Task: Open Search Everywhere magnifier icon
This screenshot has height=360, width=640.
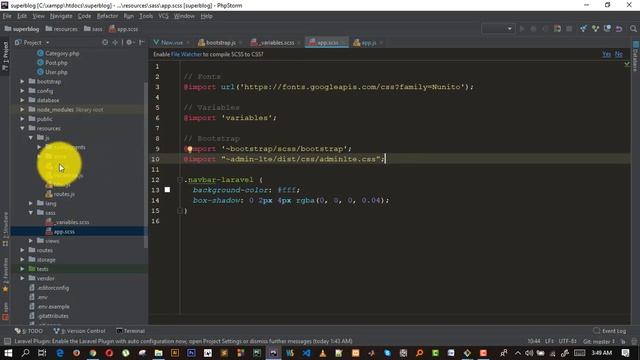Action: tap(633, 29)
